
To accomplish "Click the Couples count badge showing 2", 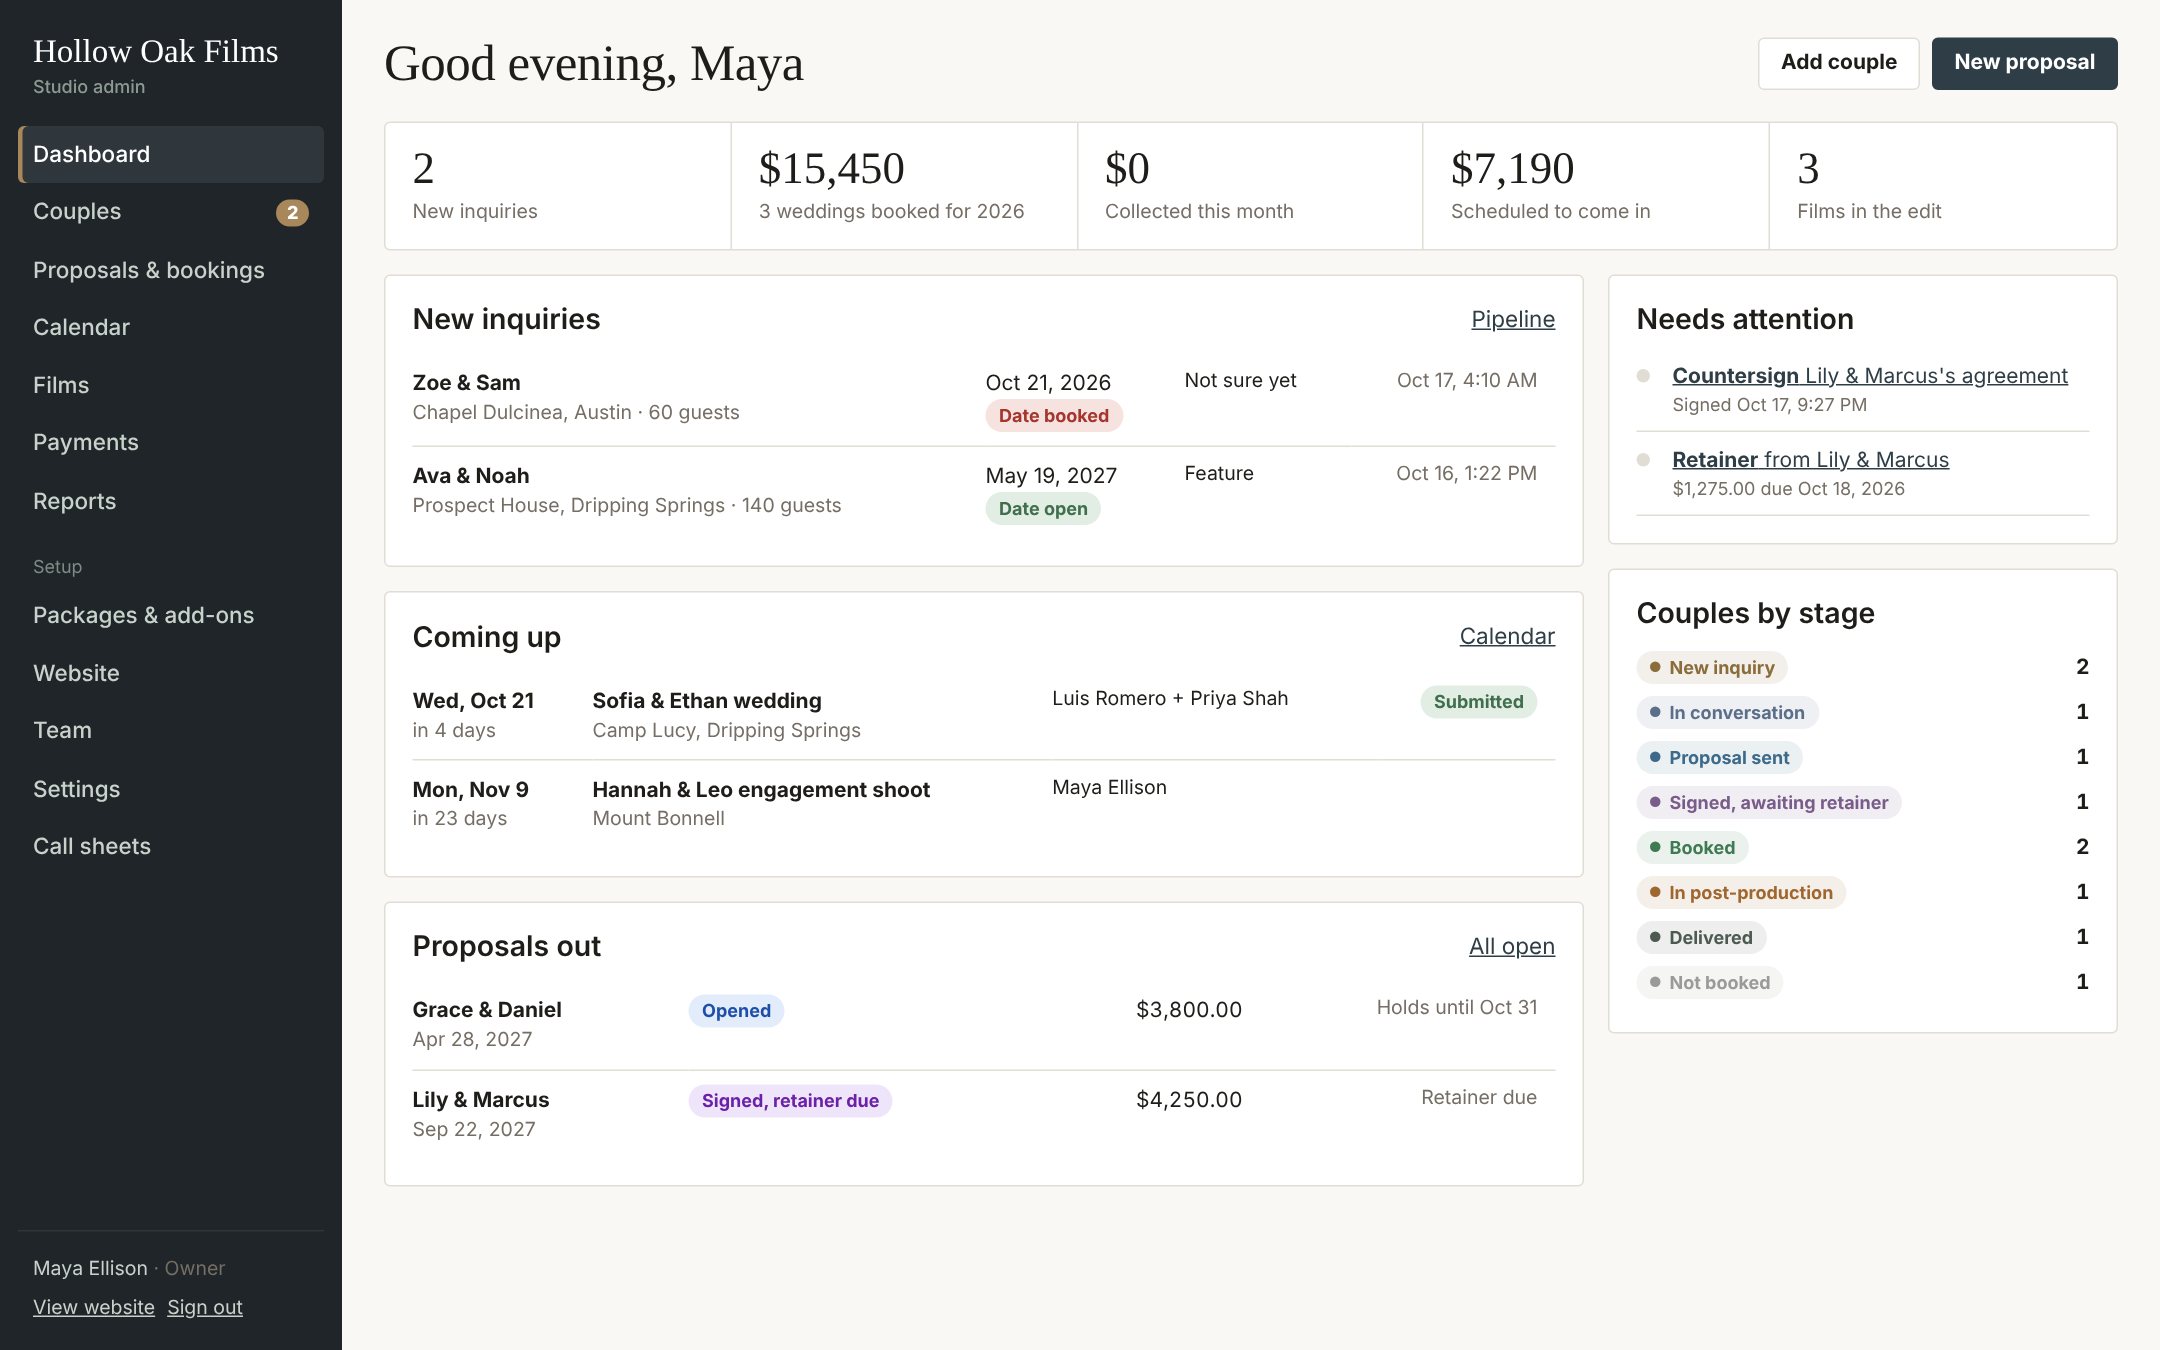I will [x=292, y=212].
